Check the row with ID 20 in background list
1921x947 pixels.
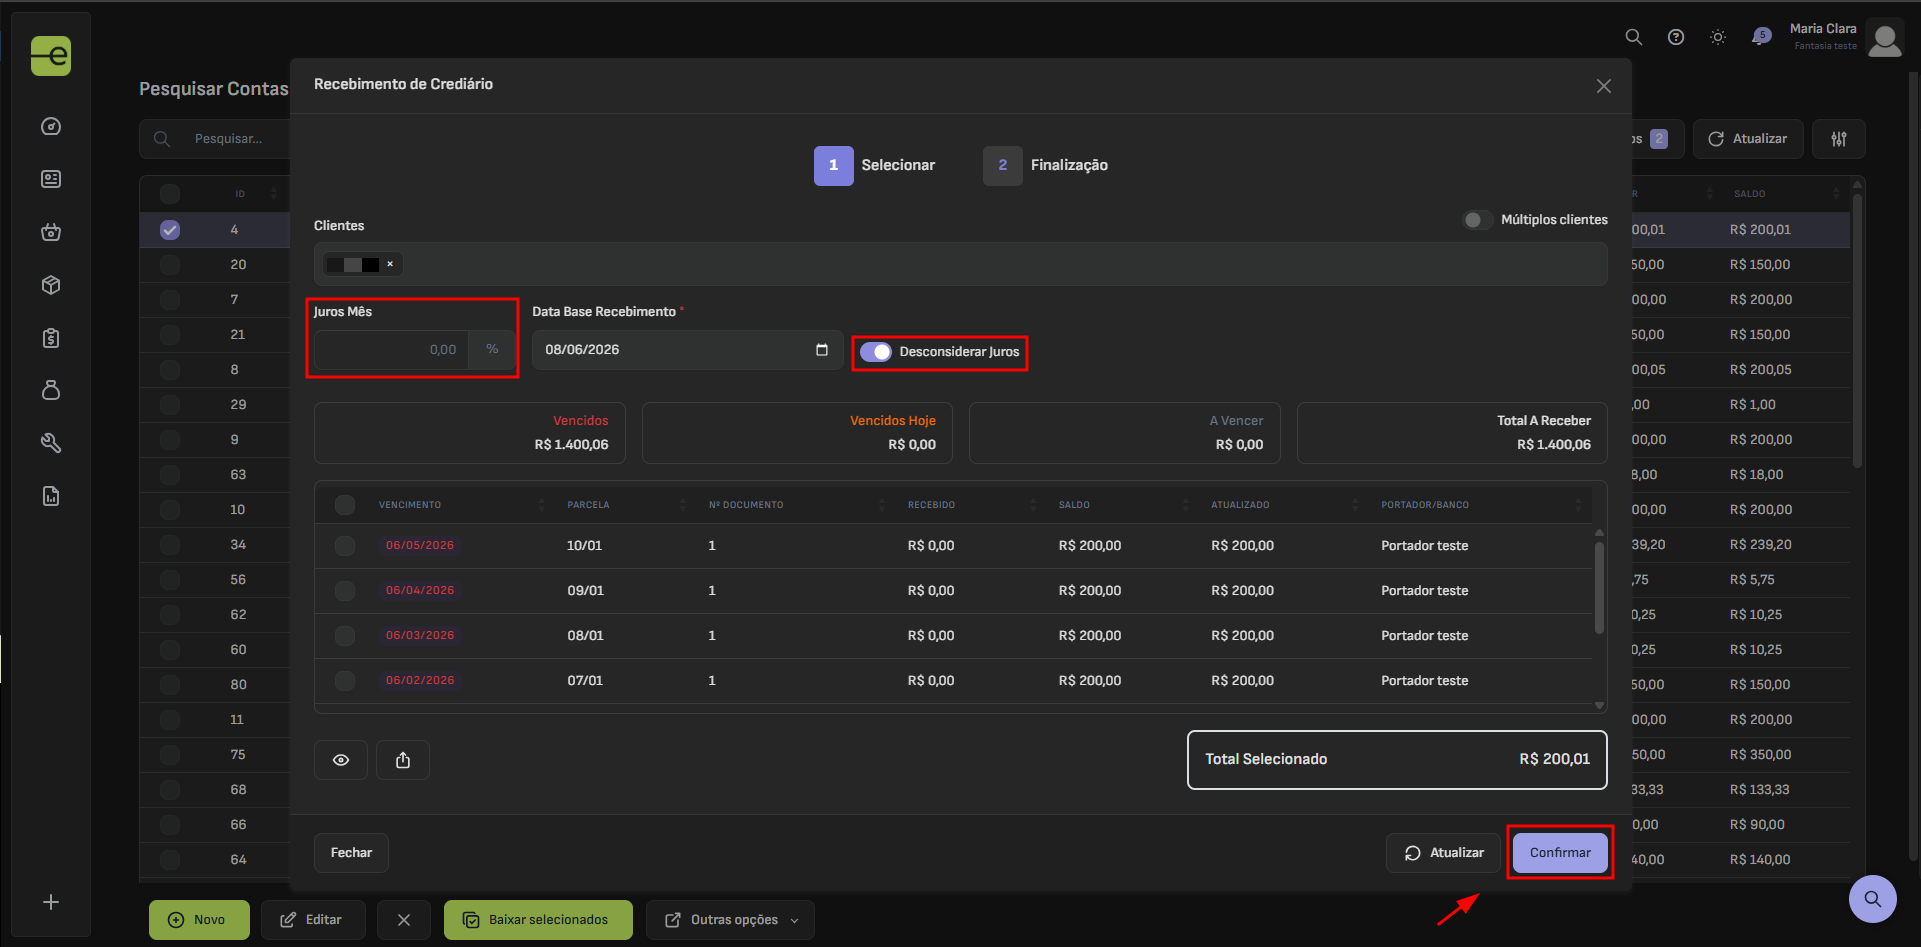[x=170, y=265]
